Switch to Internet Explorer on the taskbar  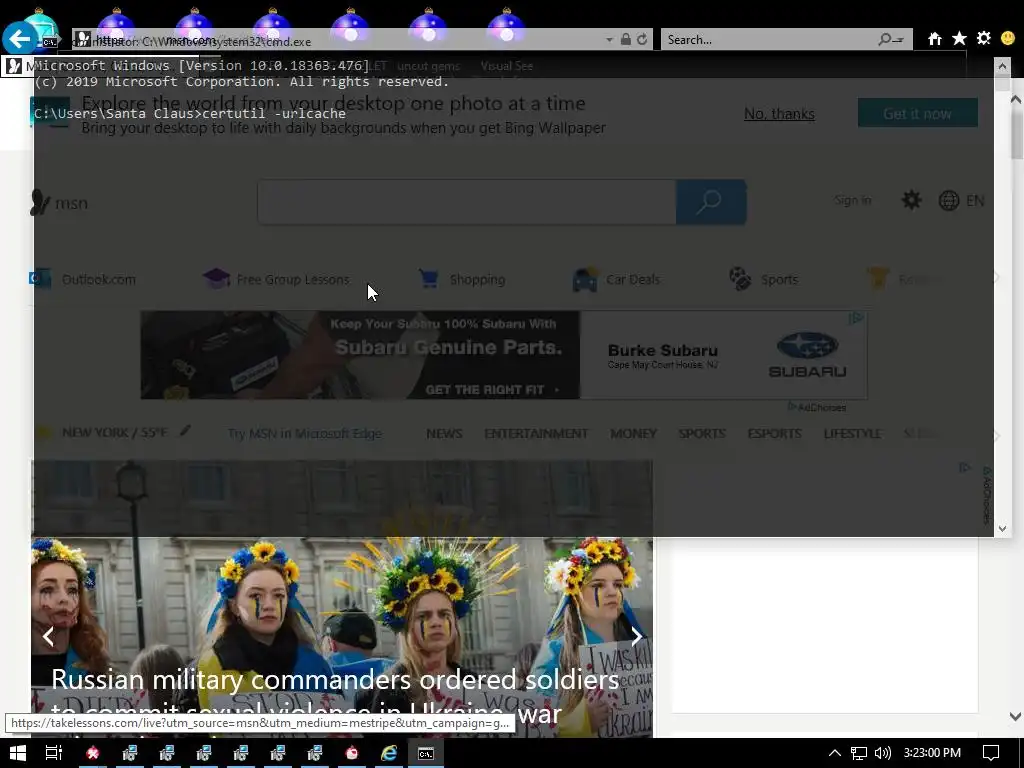pyautogui.click(x=389, y=753)
